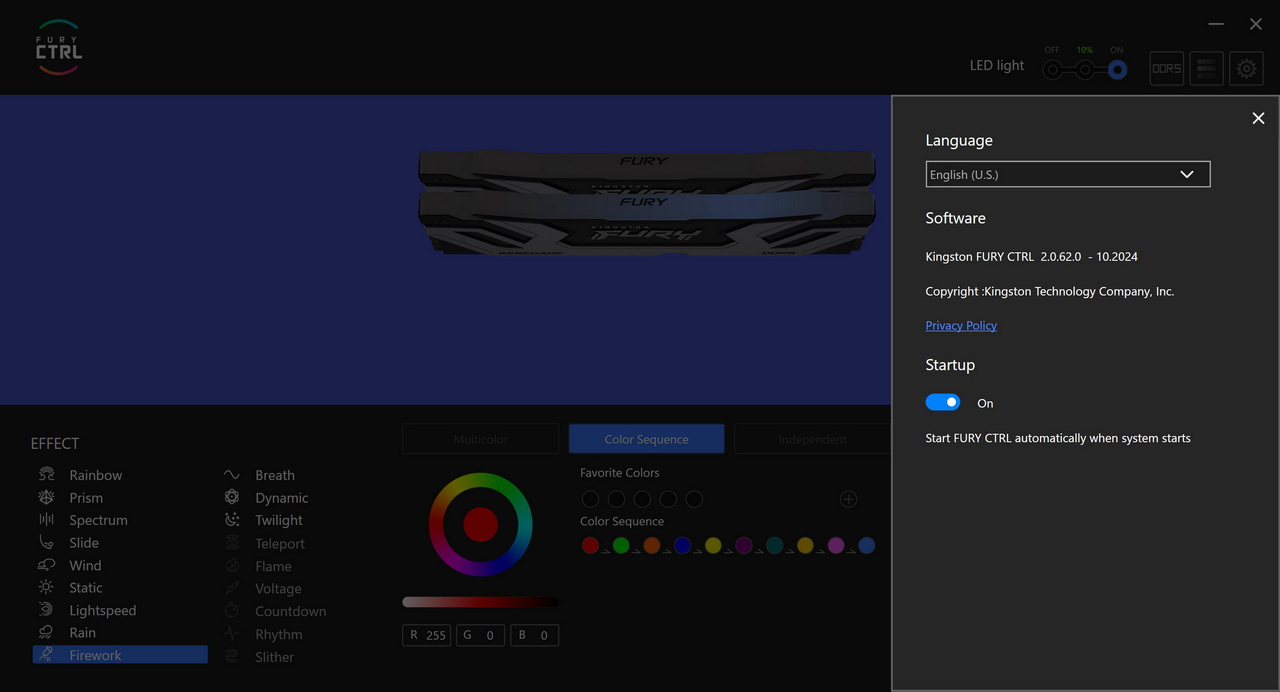Select the Firework effect icon
Viewport: 1280px width, 692px height.
(46, 655)
